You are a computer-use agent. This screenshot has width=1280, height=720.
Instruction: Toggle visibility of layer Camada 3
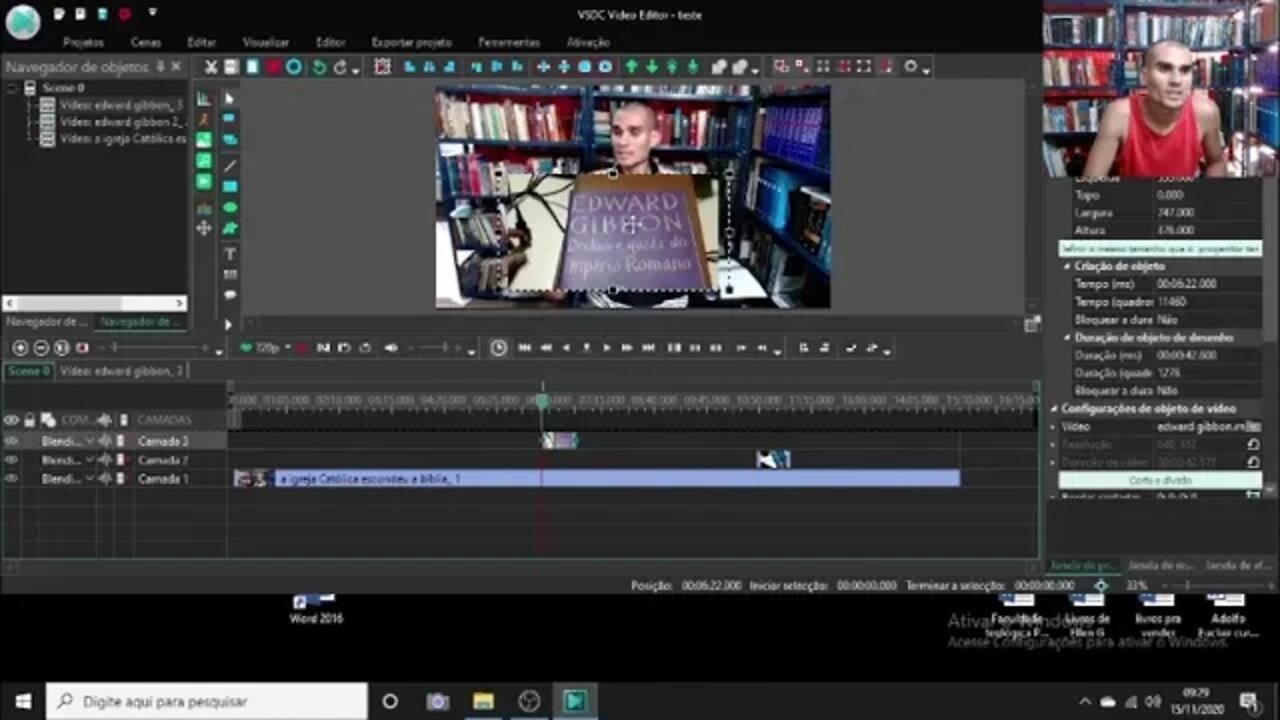coord(11,441)
